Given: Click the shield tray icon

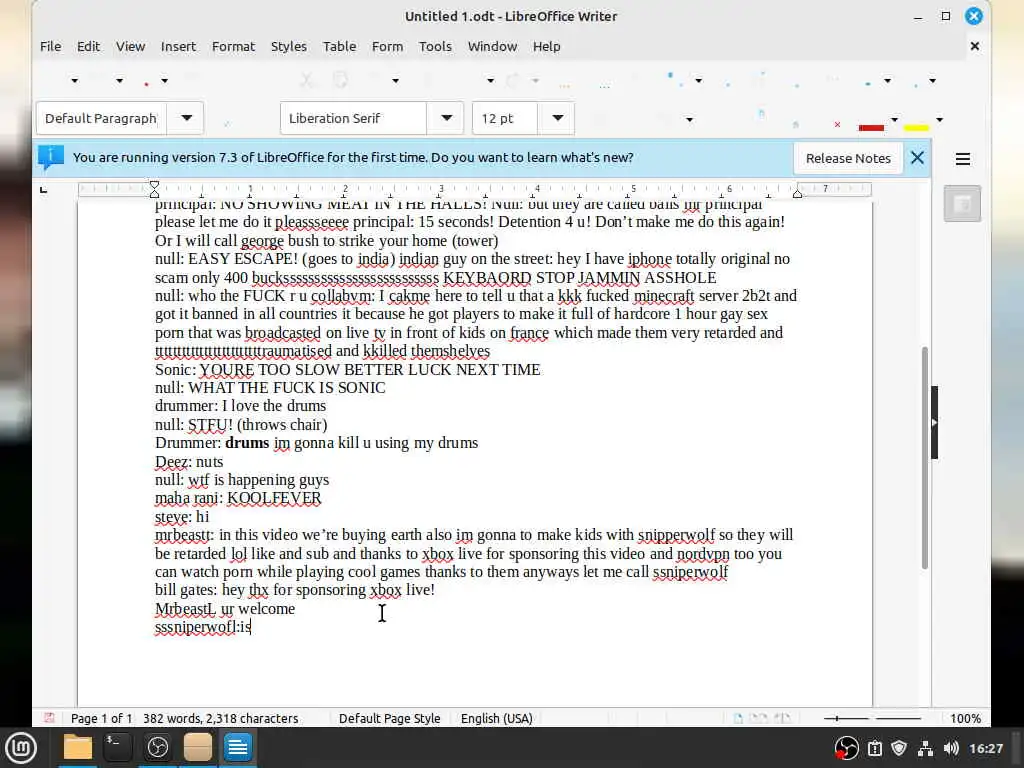Looking at the screenshot, I should click(x=899, y=748).
